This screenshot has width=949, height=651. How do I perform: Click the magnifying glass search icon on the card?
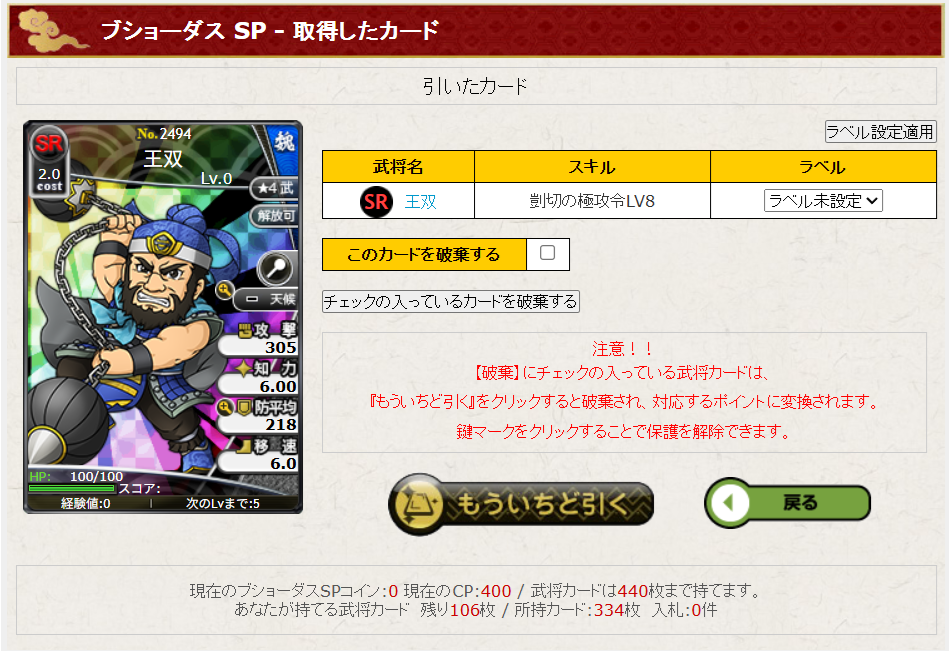coord(275,267)
